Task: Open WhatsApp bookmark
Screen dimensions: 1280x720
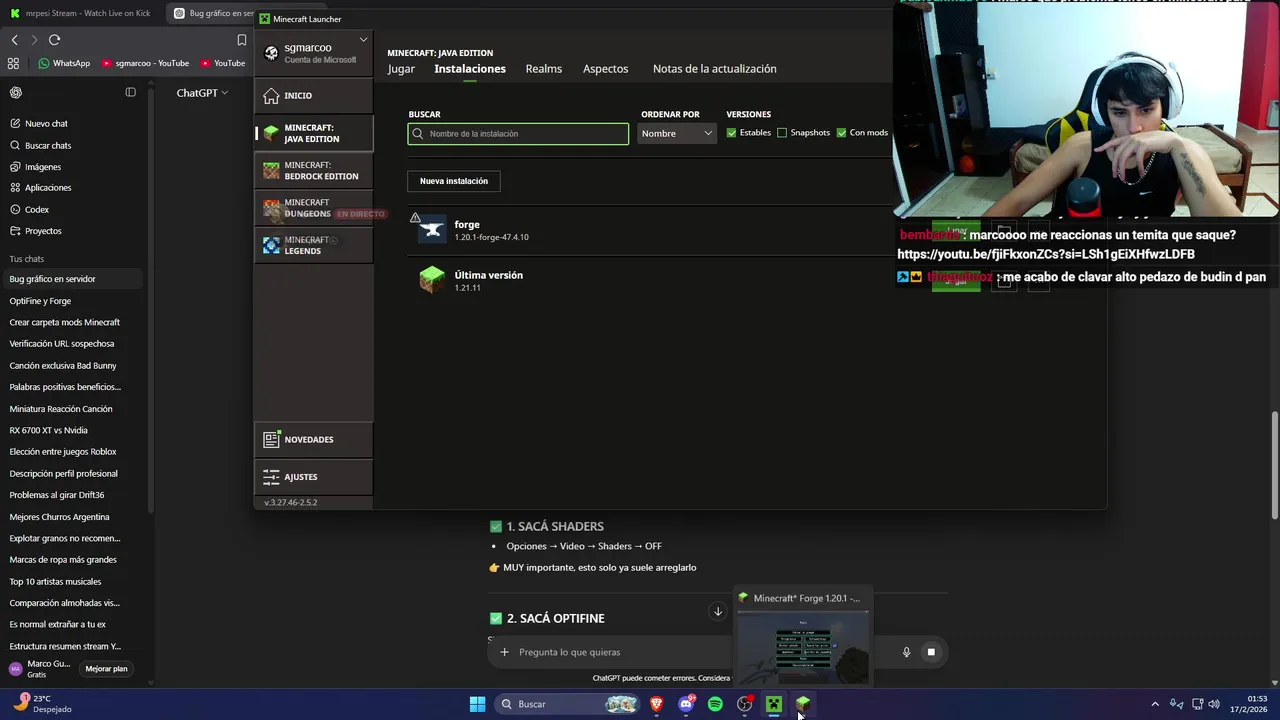Action: (x=64, y=63)
